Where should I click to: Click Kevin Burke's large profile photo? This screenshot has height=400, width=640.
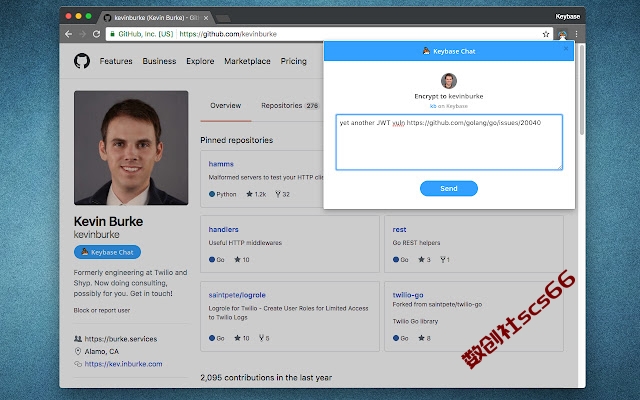point(131,148)
